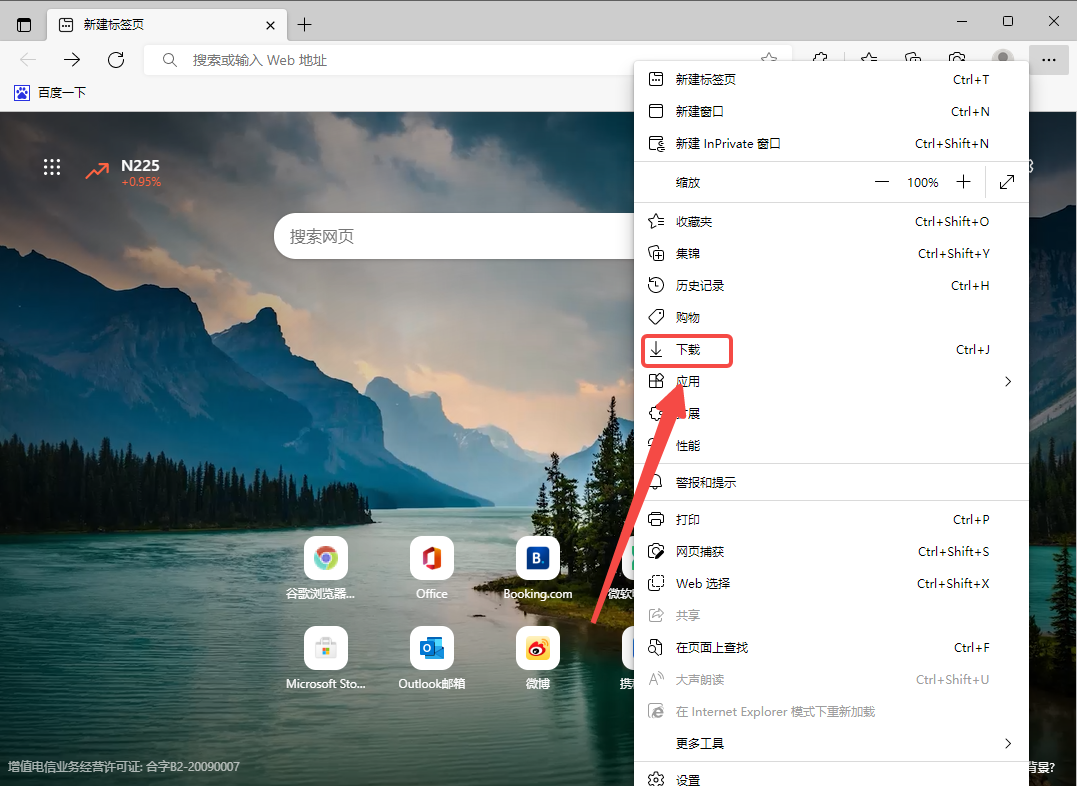Image resolution: width=1077 pixels, height=786 pixels.
Task: Open the app launcher grid icon
Action: (x=52, y=167)
